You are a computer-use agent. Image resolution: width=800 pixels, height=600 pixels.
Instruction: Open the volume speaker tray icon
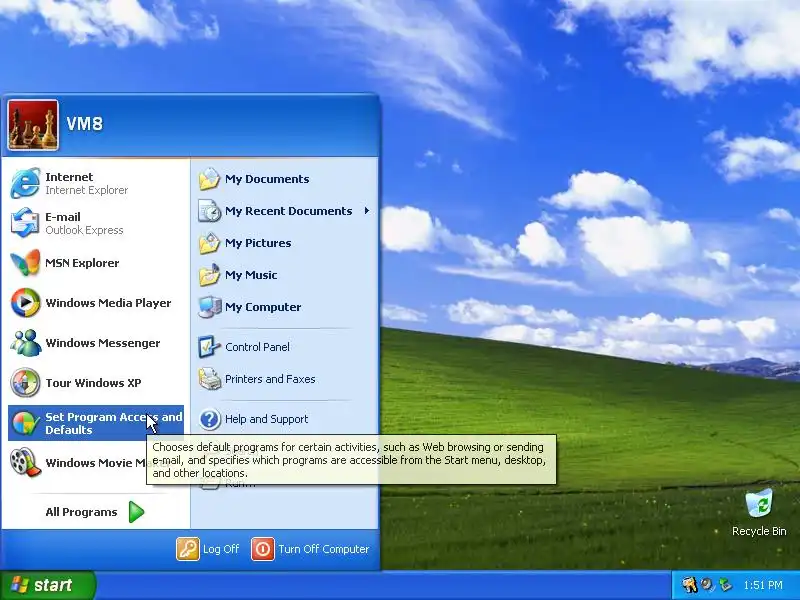click(707, 585)
